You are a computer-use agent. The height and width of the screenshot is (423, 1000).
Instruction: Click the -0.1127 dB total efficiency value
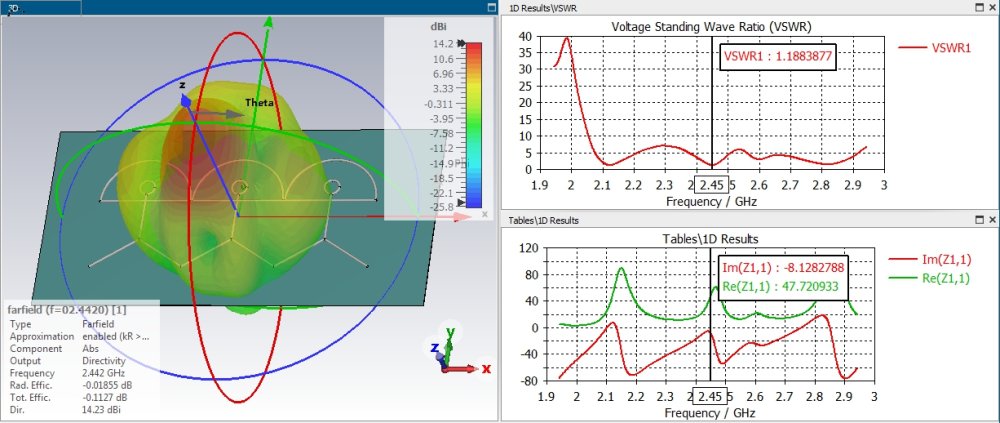106,397
